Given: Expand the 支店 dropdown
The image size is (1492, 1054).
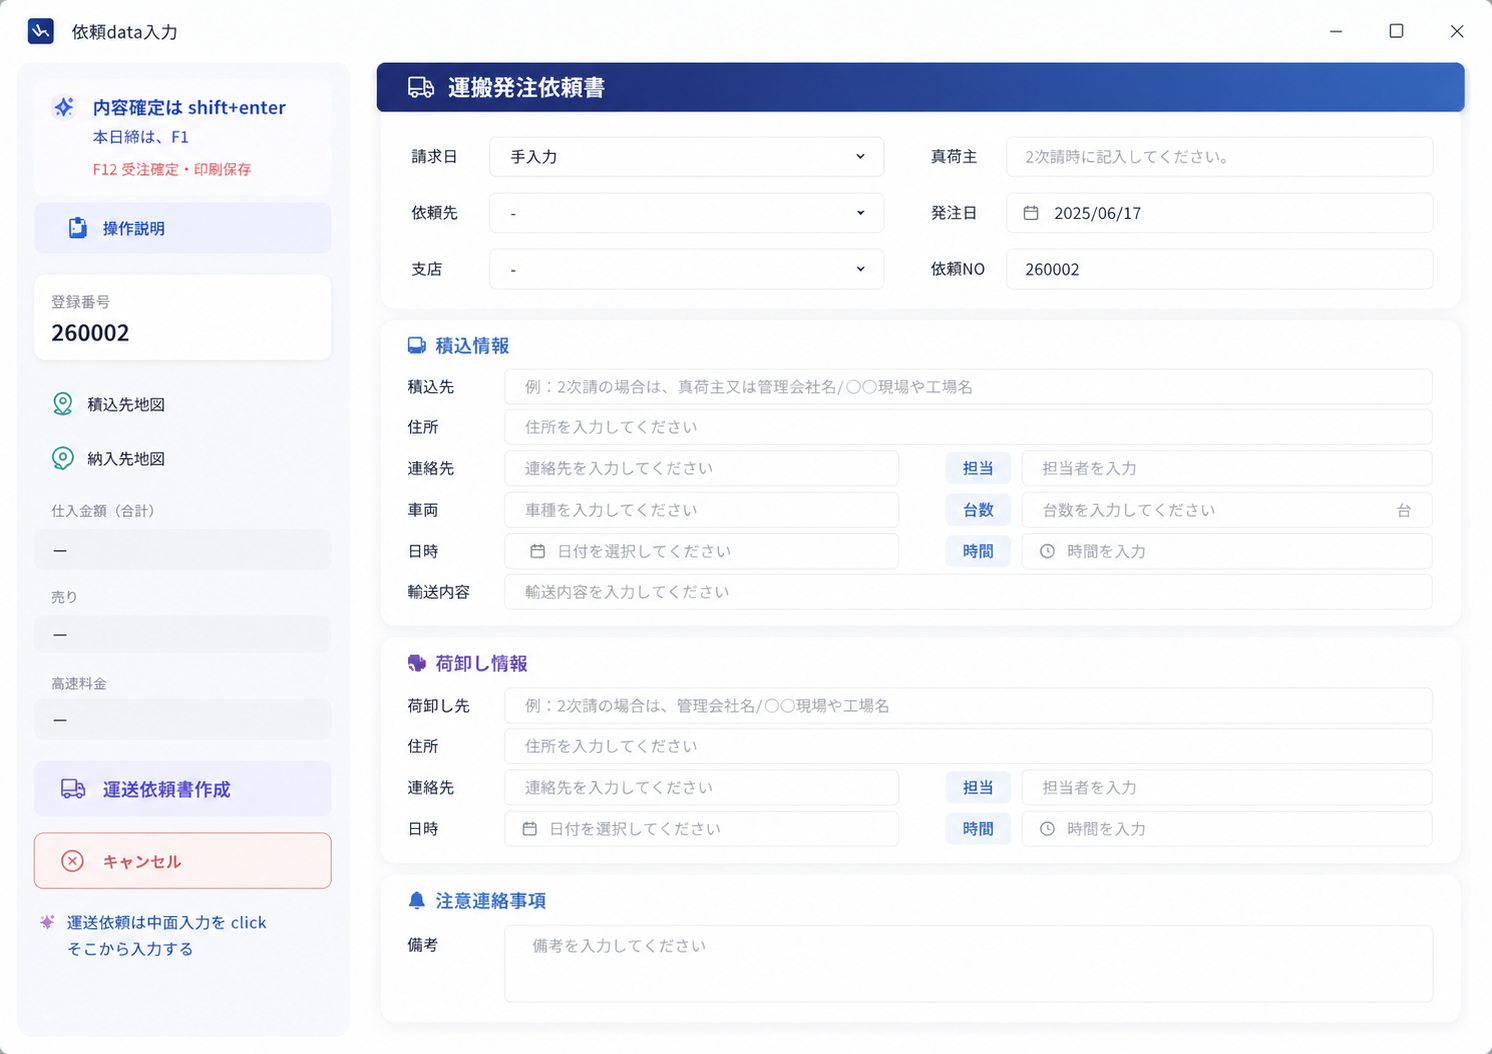Looking at the screenshot, I should 686,269.
